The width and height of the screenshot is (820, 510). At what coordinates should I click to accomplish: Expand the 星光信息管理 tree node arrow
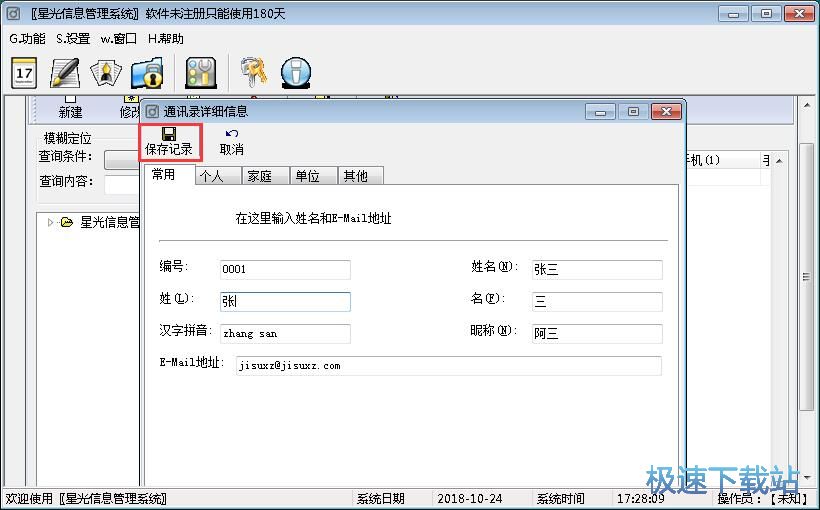[x=50, y=222]
